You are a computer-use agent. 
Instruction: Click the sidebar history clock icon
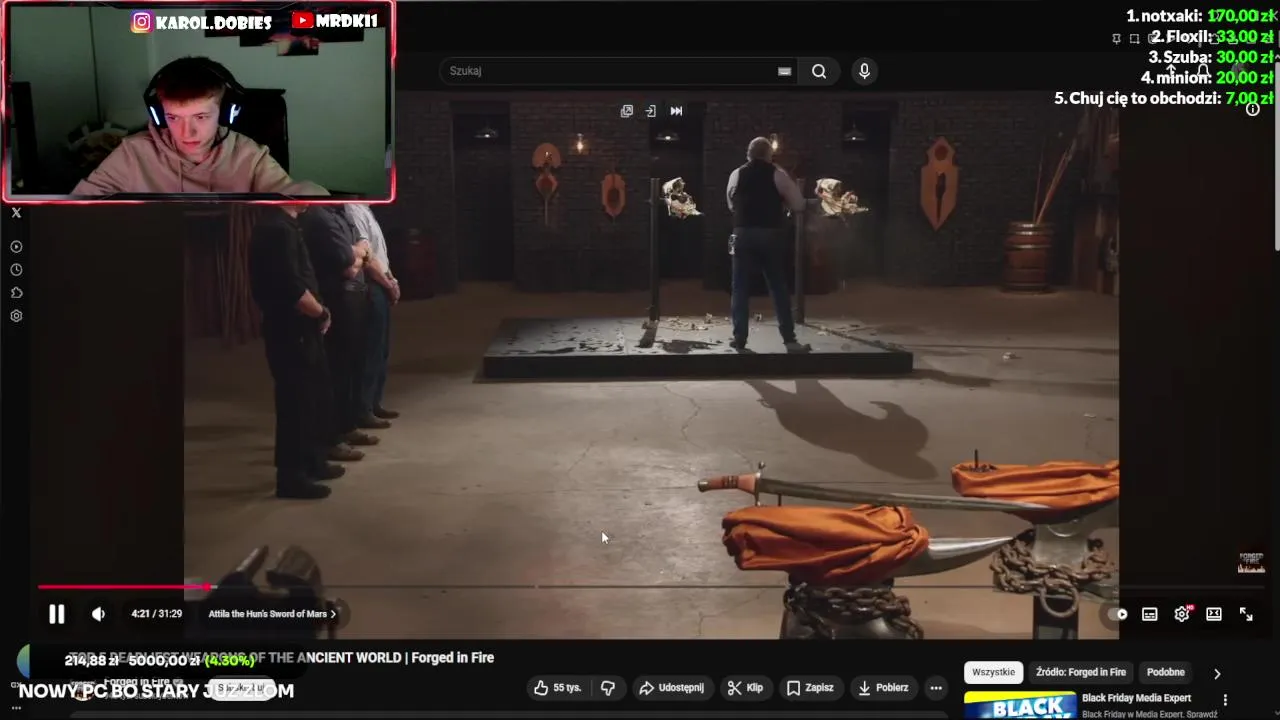pyautogui.click(x=16, y=270)
